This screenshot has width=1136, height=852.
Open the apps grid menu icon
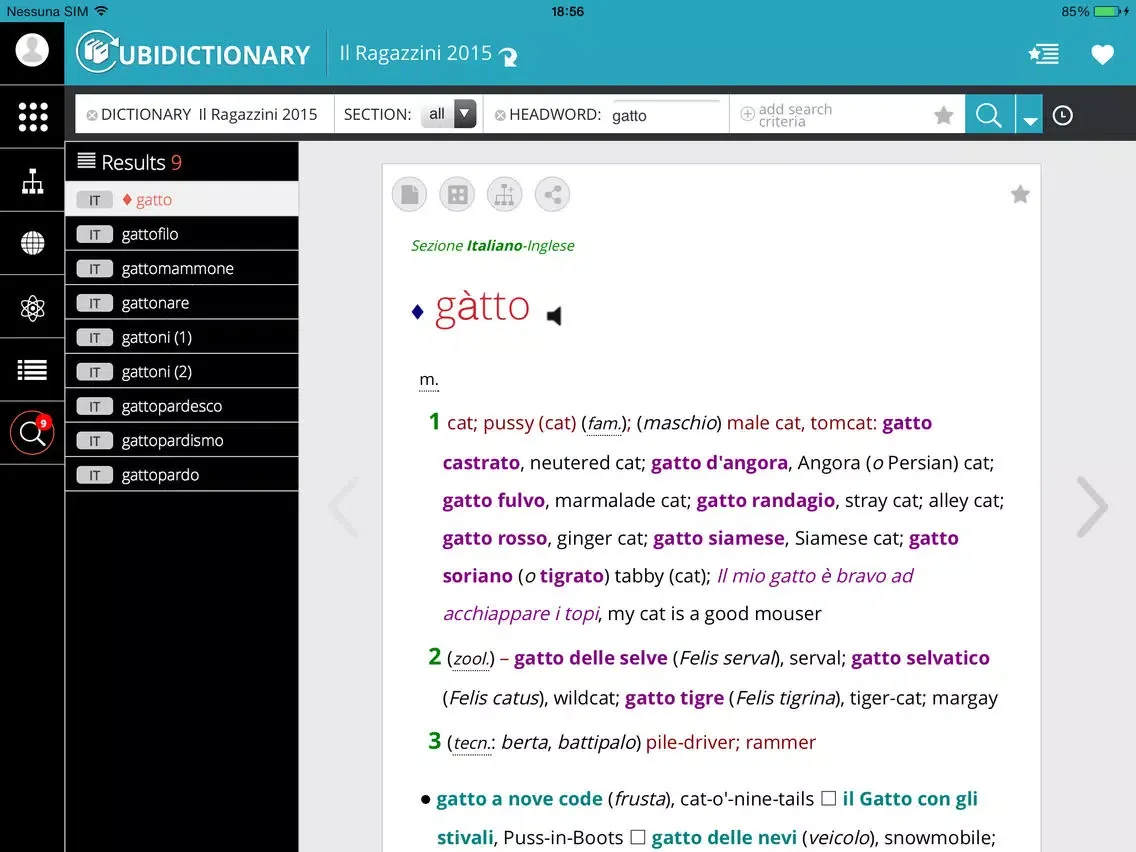tap(33, 116)
